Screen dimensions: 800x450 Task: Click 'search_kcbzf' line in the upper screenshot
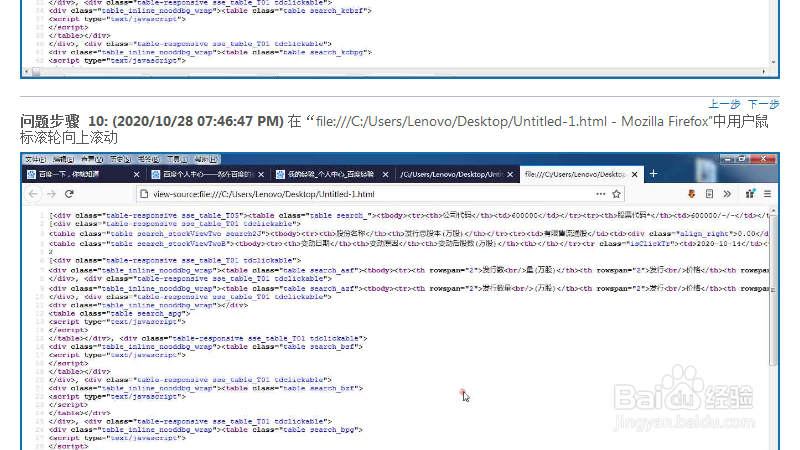[x=210, y=11]
